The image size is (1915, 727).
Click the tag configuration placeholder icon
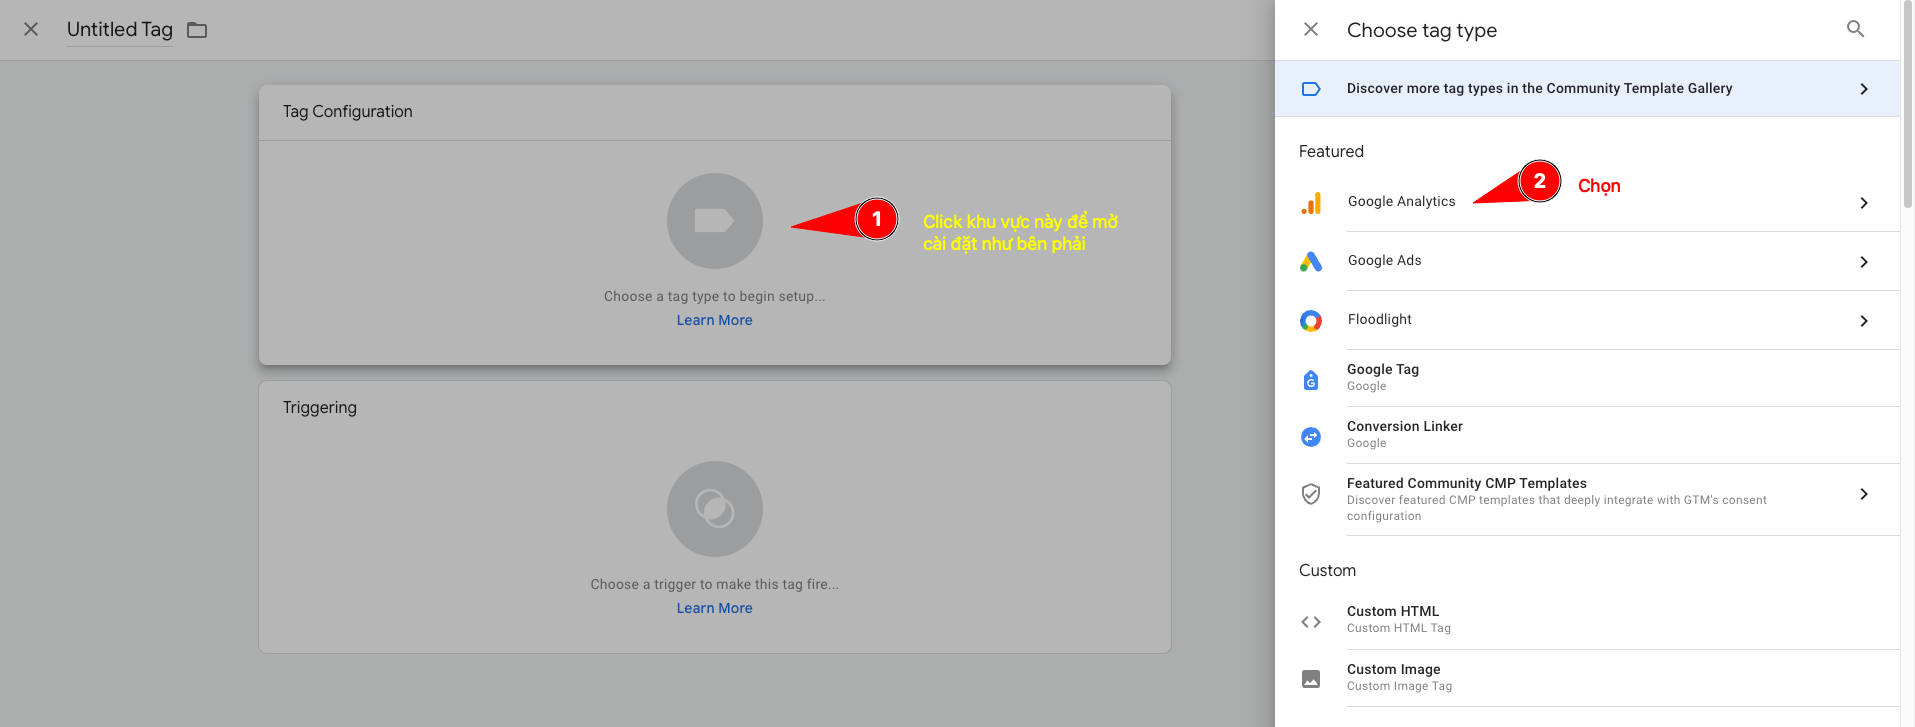pos(714,221)
